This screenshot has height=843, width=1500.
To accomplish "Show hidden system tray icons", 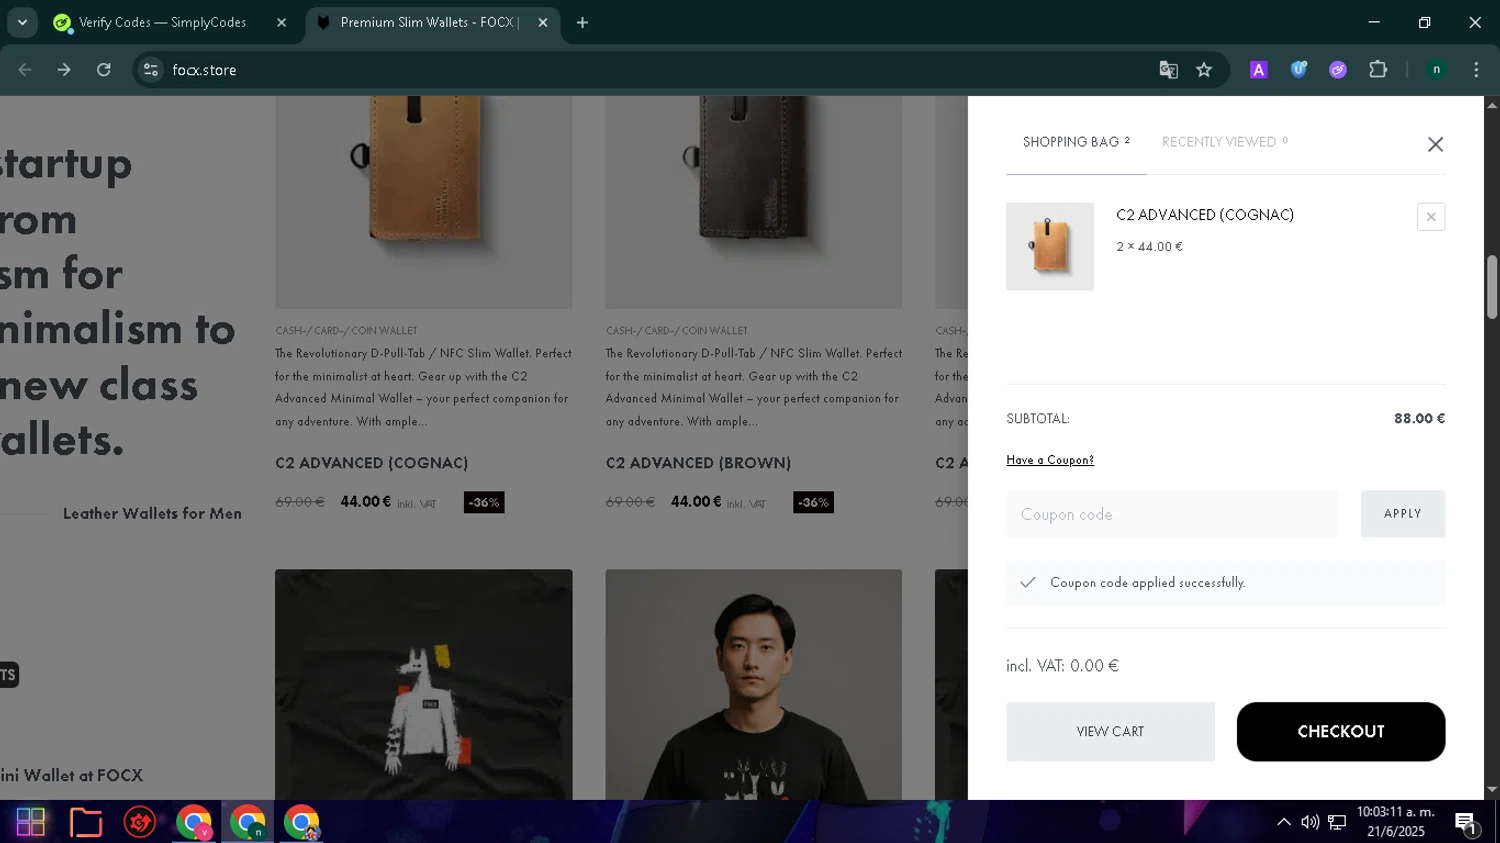I will coord(1284,822).
